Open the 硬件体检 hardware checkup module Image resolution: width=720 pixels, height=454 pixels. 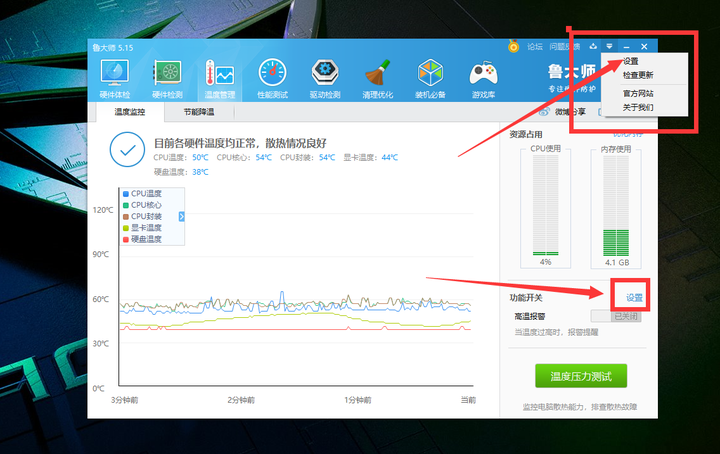tap(115, 79)
